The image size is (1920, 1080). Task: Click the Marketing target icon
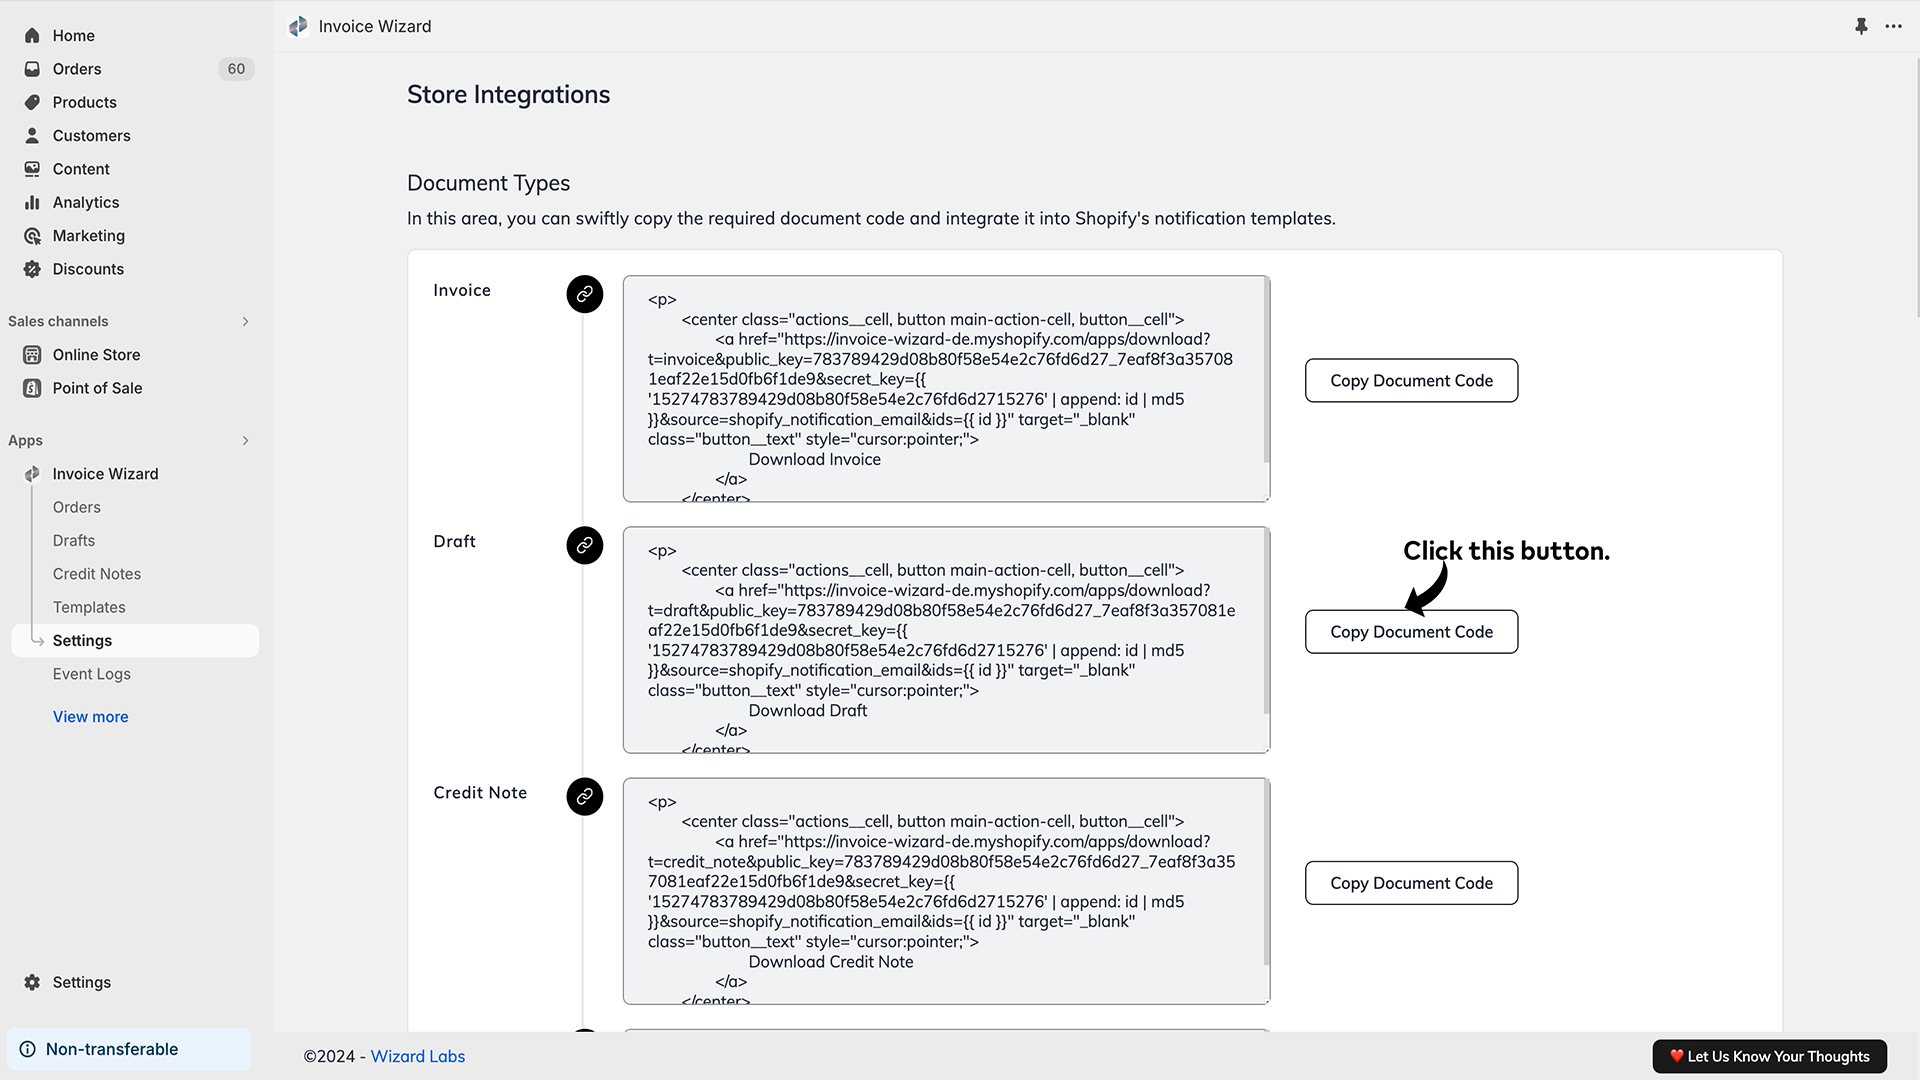[x=32, y=236]
